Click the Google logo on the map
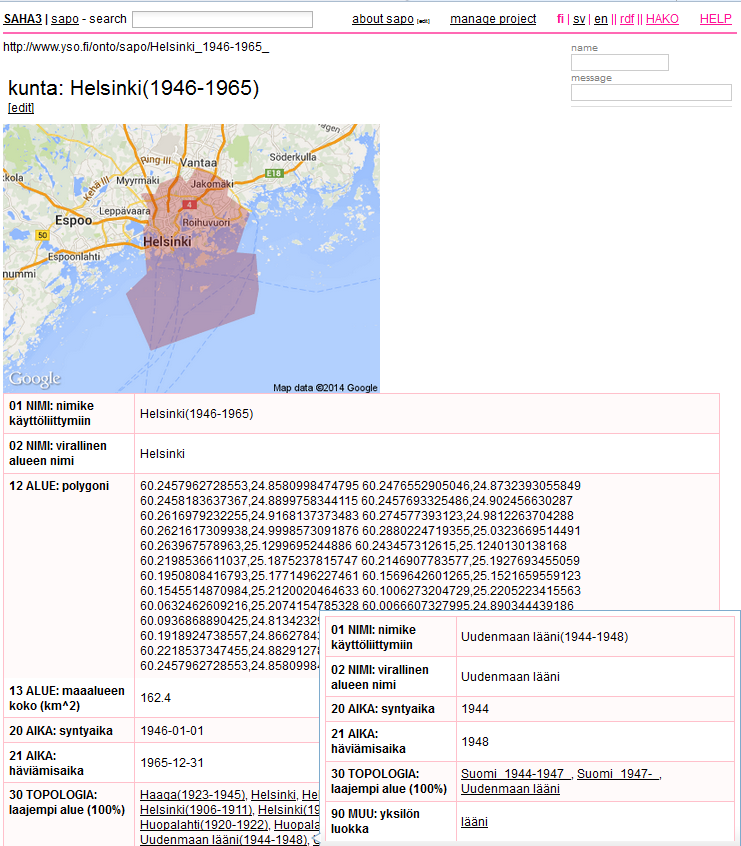The image size is (741, 846). point(35,379)
